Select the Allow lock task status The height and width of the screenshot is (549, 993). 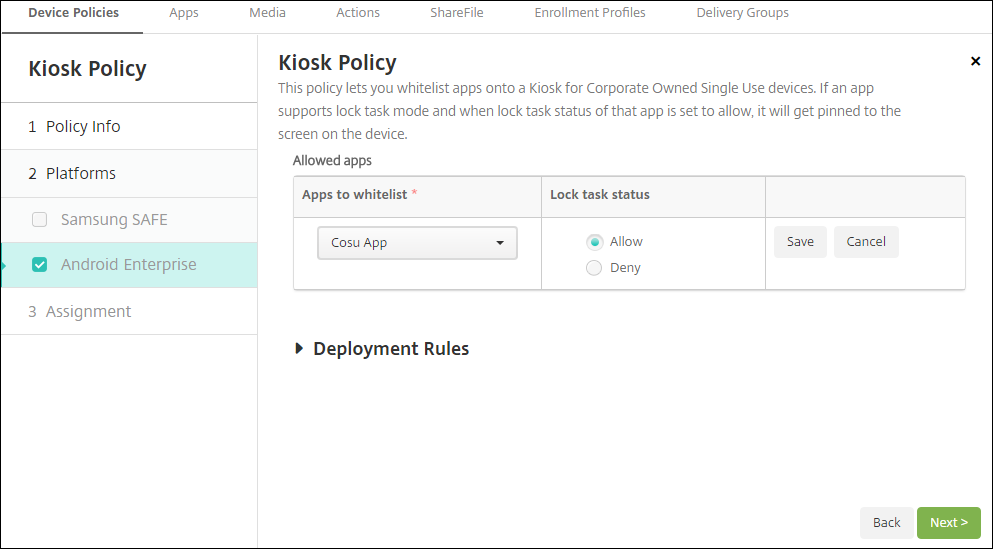[x=594, y=242]
